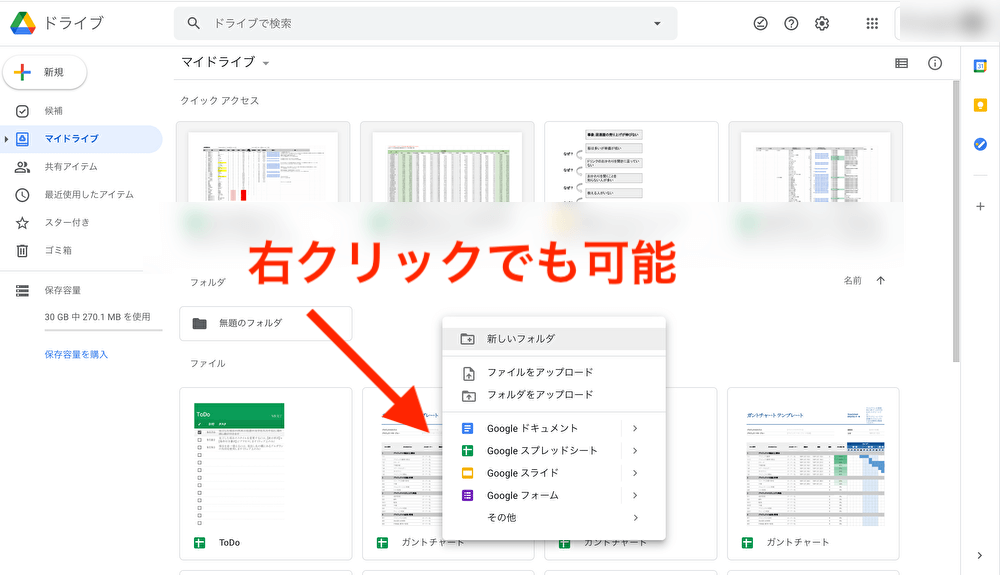Open the offline ready status icon
The height and width of the screenshot is (575, 1000).
760,24
